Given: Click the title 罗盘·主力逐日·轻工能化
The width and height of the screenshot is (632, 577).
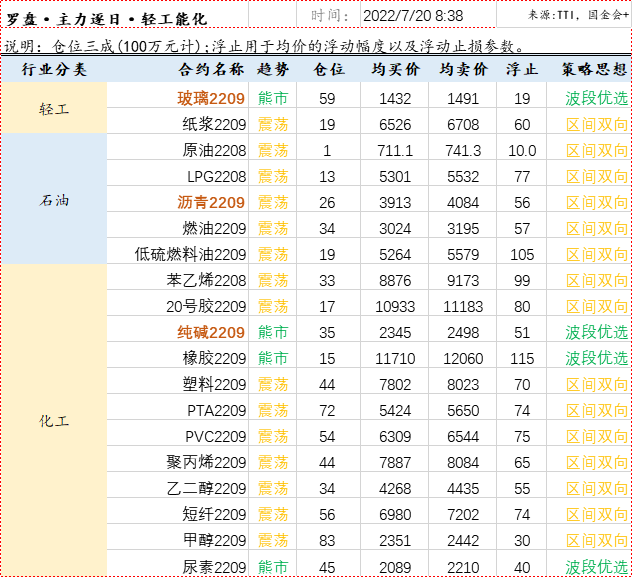Looking at the screenshot, I should [106, 19].
